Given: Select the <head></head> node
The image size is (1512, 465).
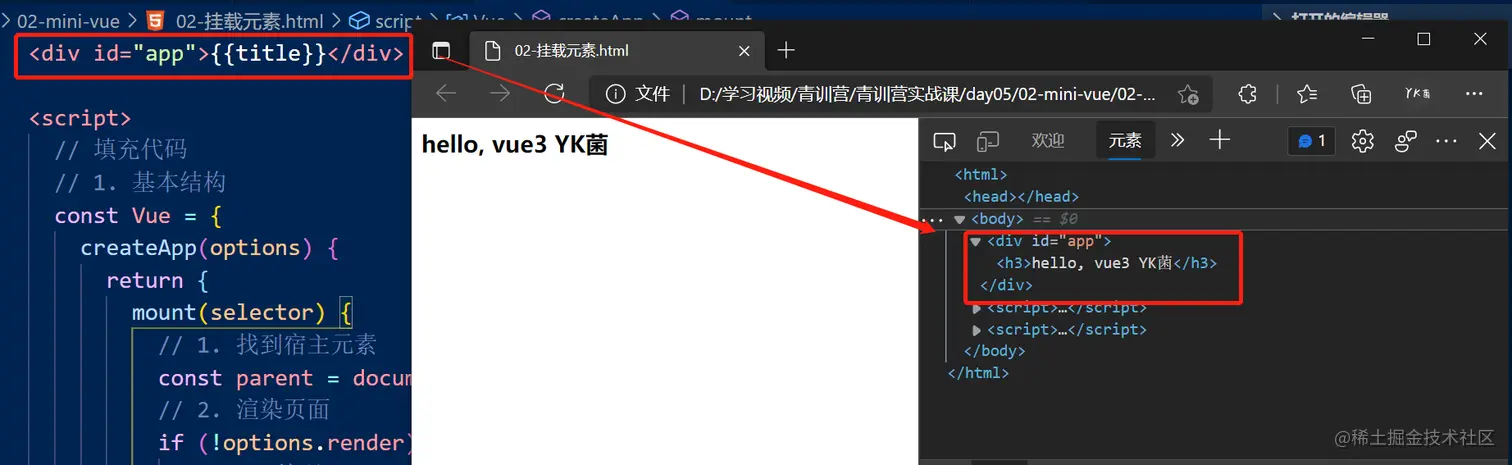Looking at the screenshot, I should (x=1021, y=197).
